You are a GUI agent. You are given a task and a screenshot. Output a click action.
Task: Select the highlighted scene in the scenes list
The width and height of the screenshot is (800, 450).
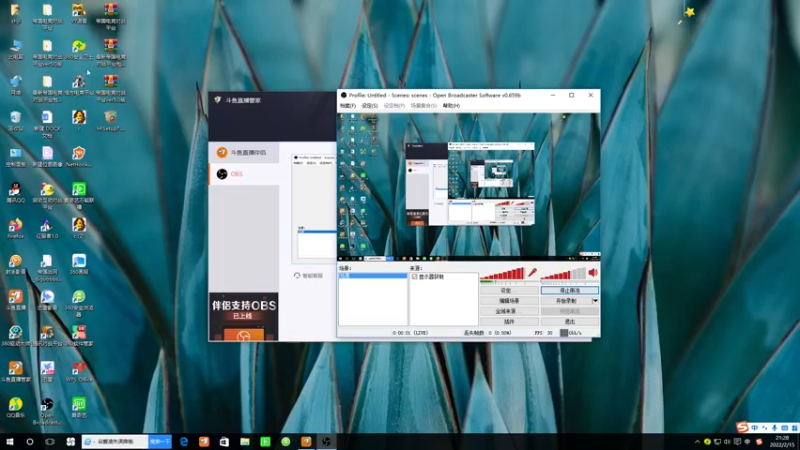click(372, 276)
